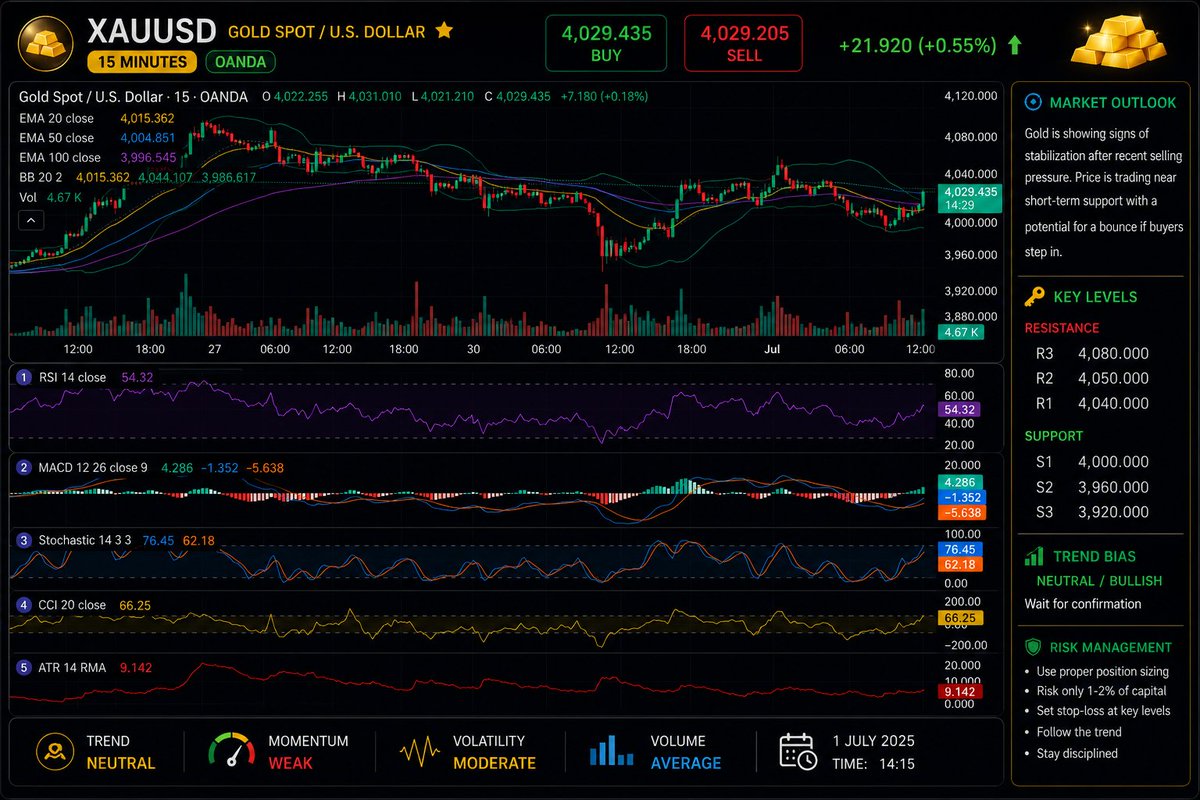Screen dimensions: 1200x800
Task: Click the BB 20 2 indicator label
Action: [x=43, y=177]
